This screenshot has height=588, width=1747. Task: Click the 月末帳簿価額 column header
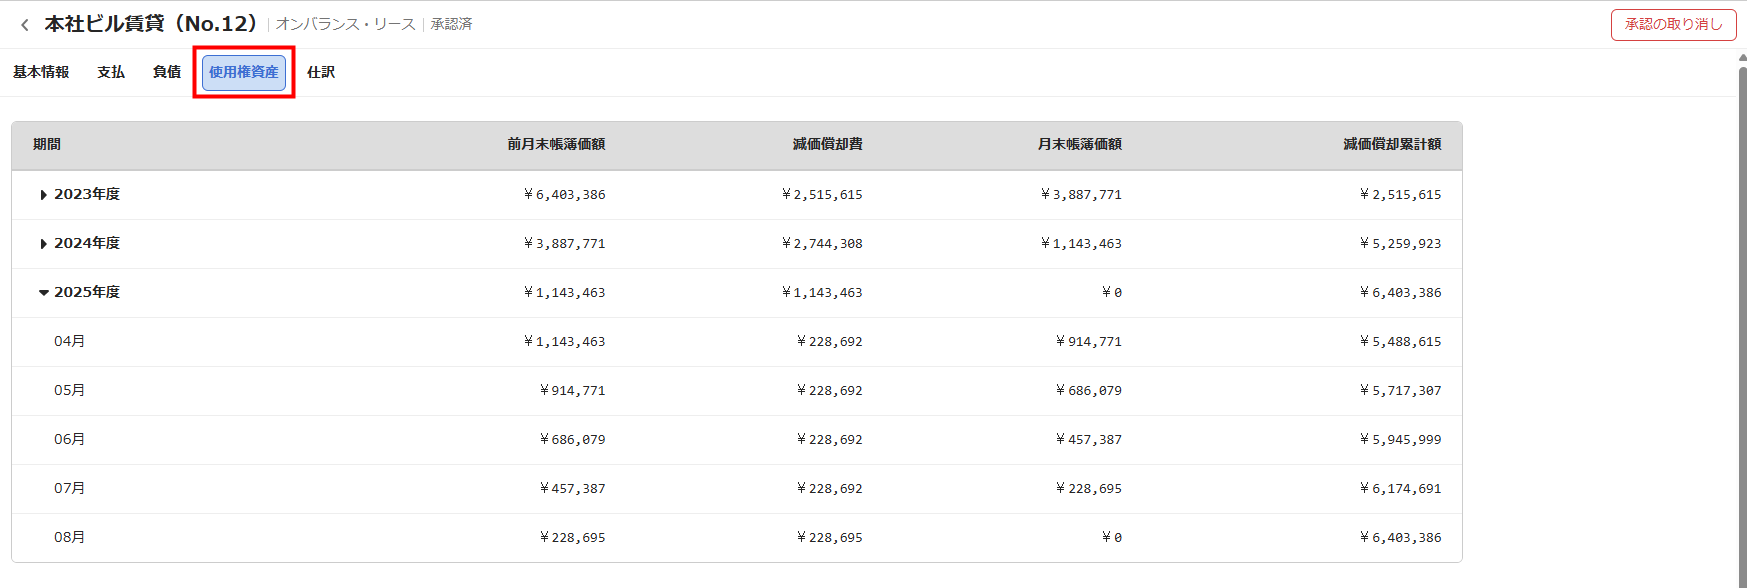coord(1079,145)
